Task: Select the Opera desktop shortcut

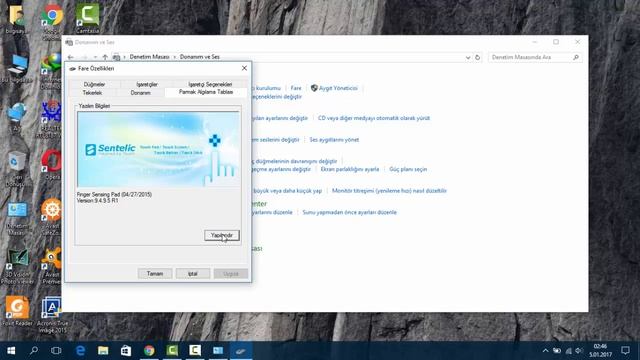Action: point(52,165)
